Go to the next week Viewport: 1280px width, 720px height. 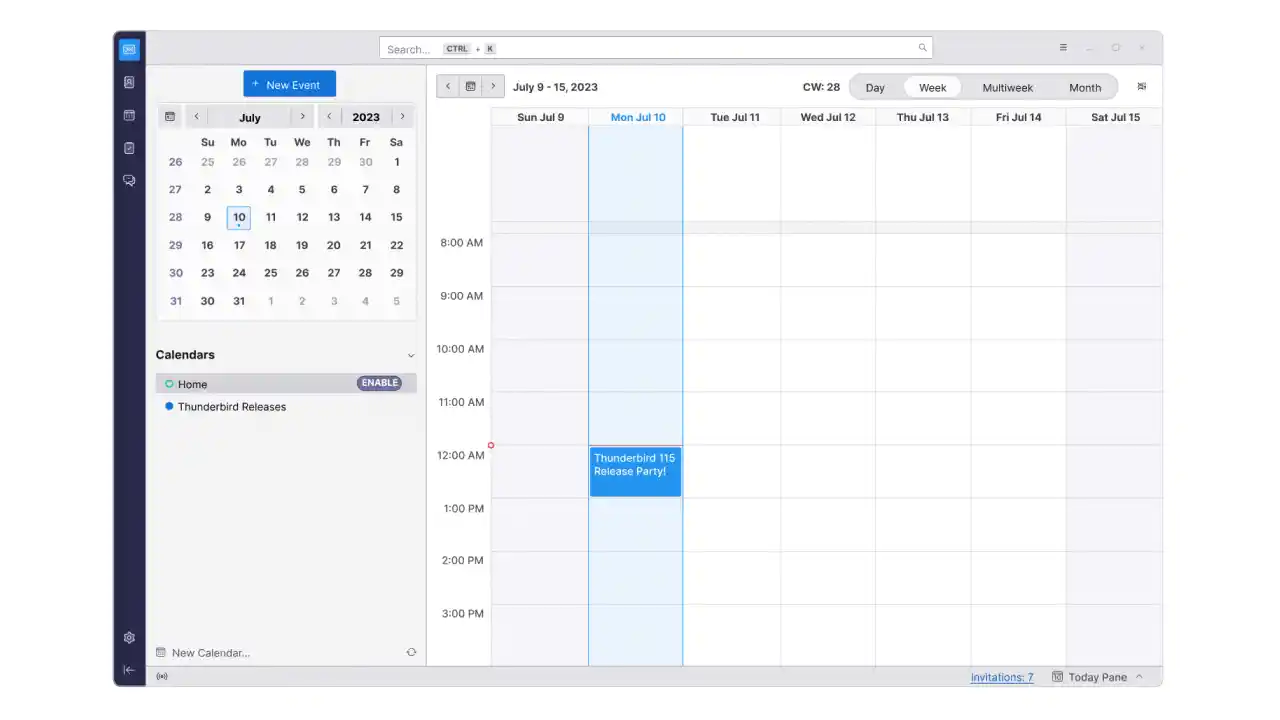coord(492,87)
